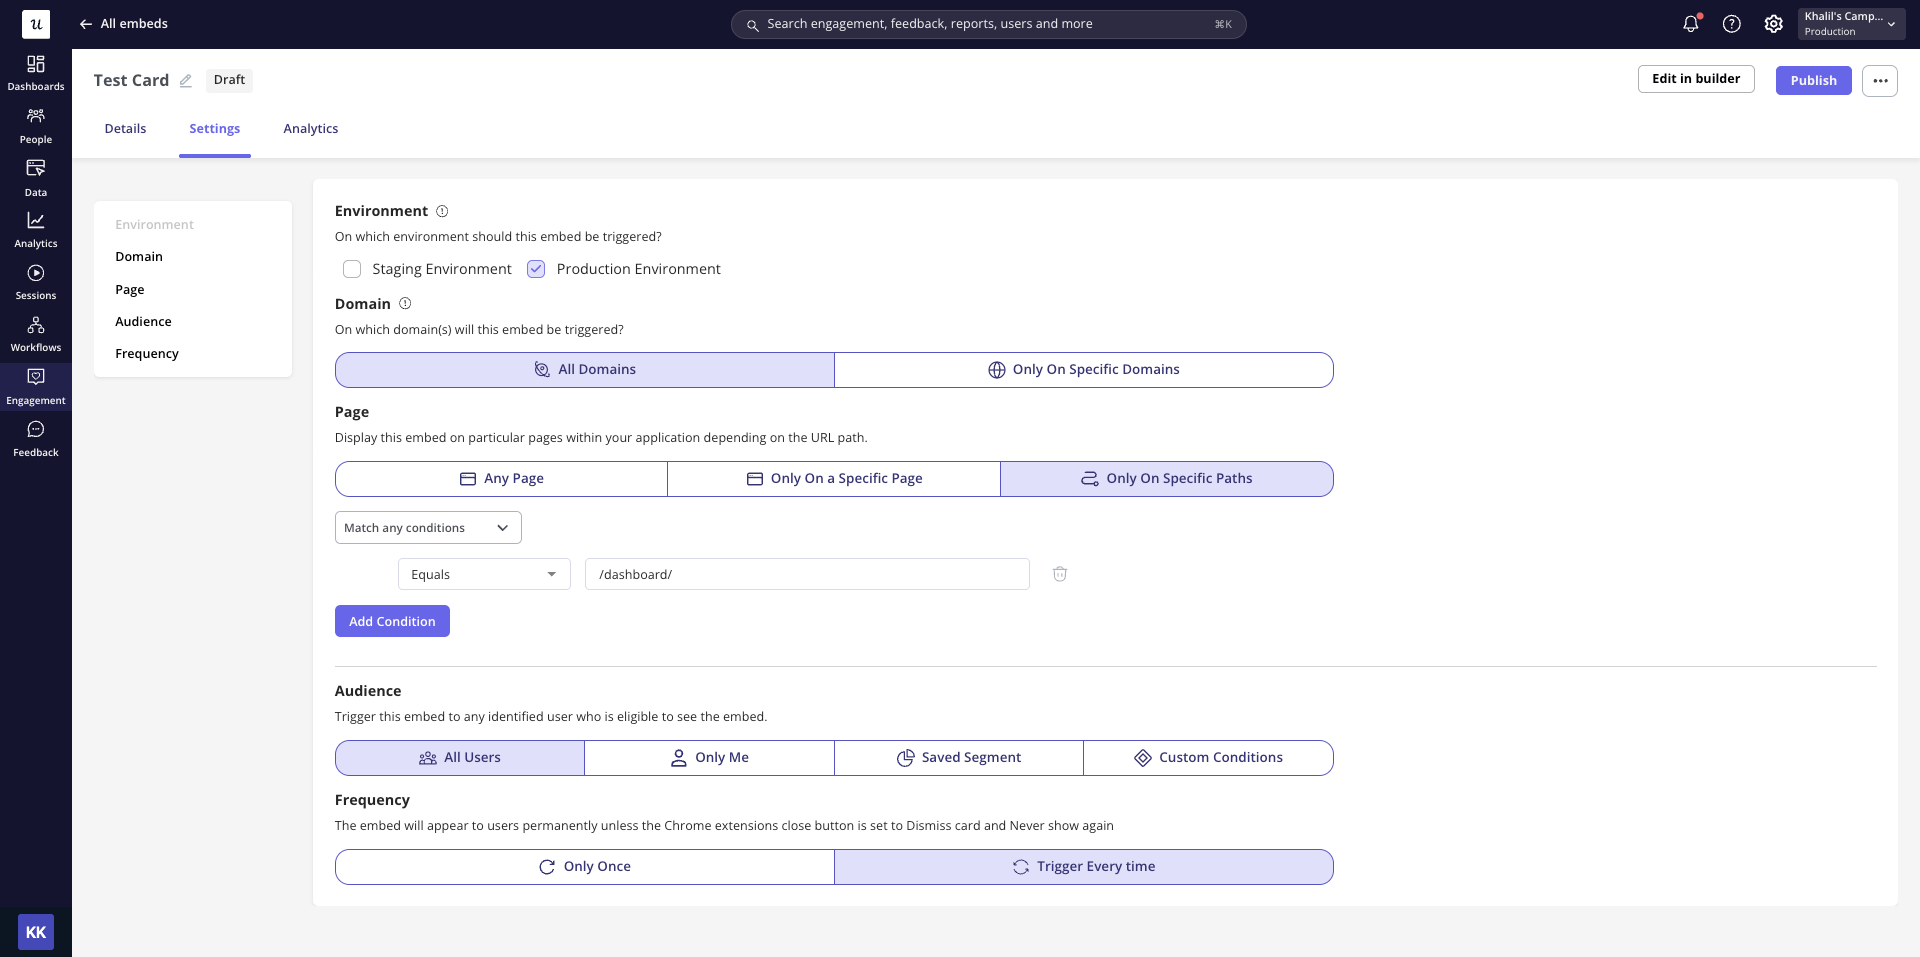This screenshot has height=957, width=1920.
Task: Click the Draft status badge
Action: pos(229,80)
